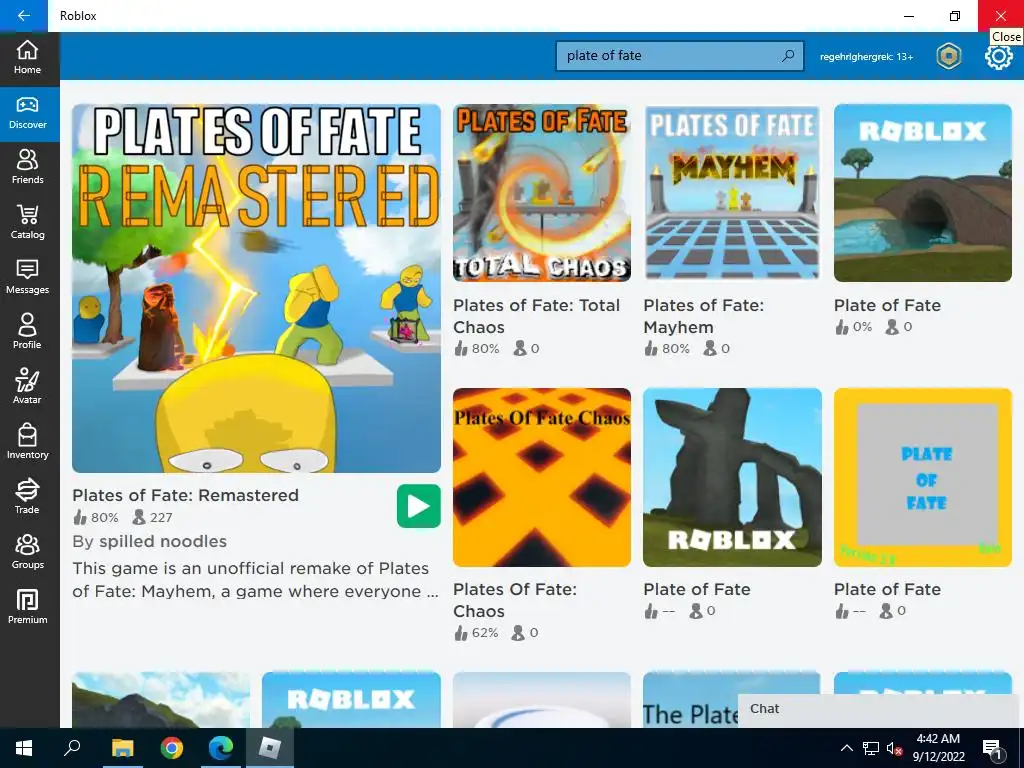Click the 62% rating under Plates Of Fate: Chaos

click(476, 633)
